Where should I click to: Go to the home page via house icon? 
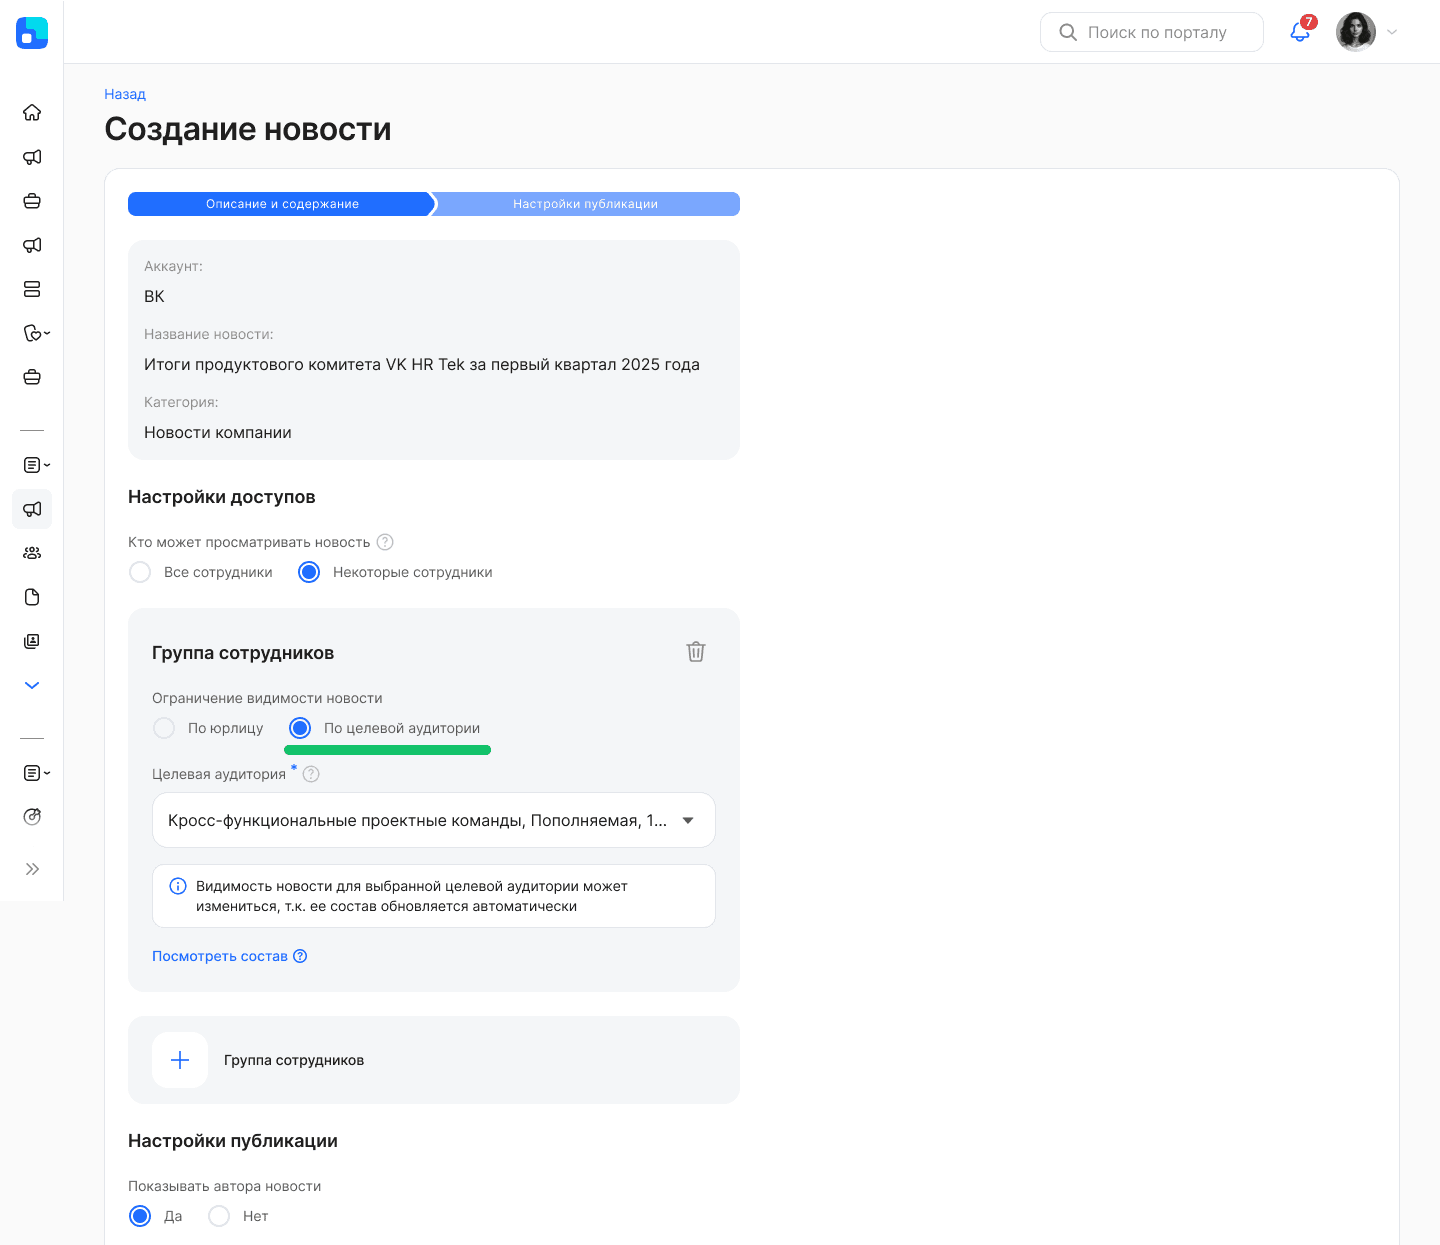32,113
